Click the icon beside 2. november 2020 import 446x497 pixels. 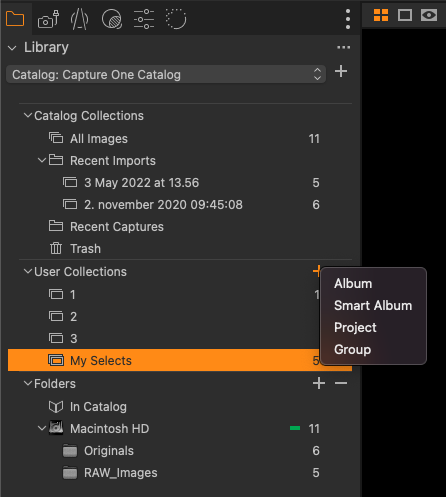click(70, 204)
